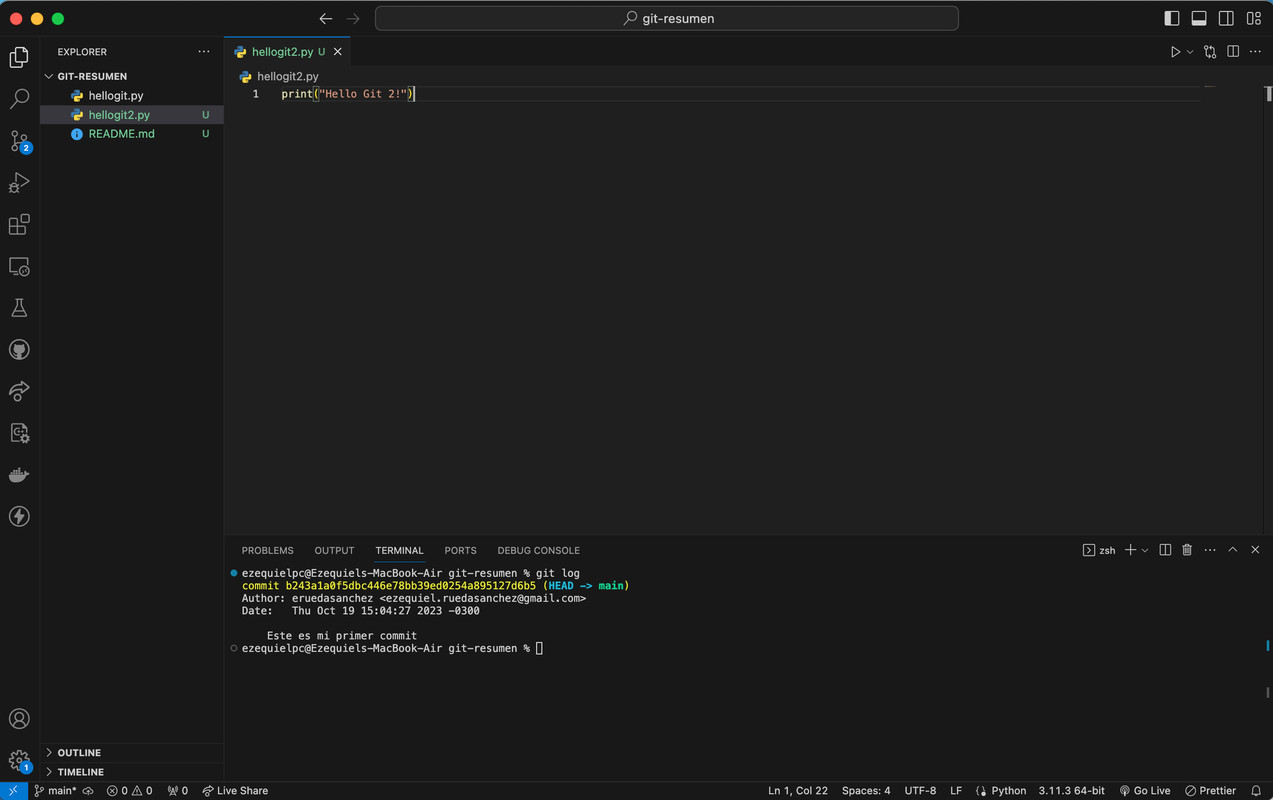The height and width of the screenshot is (800, 1273).
Task: Open the Extensions view
Action: (x=19, y=225)
